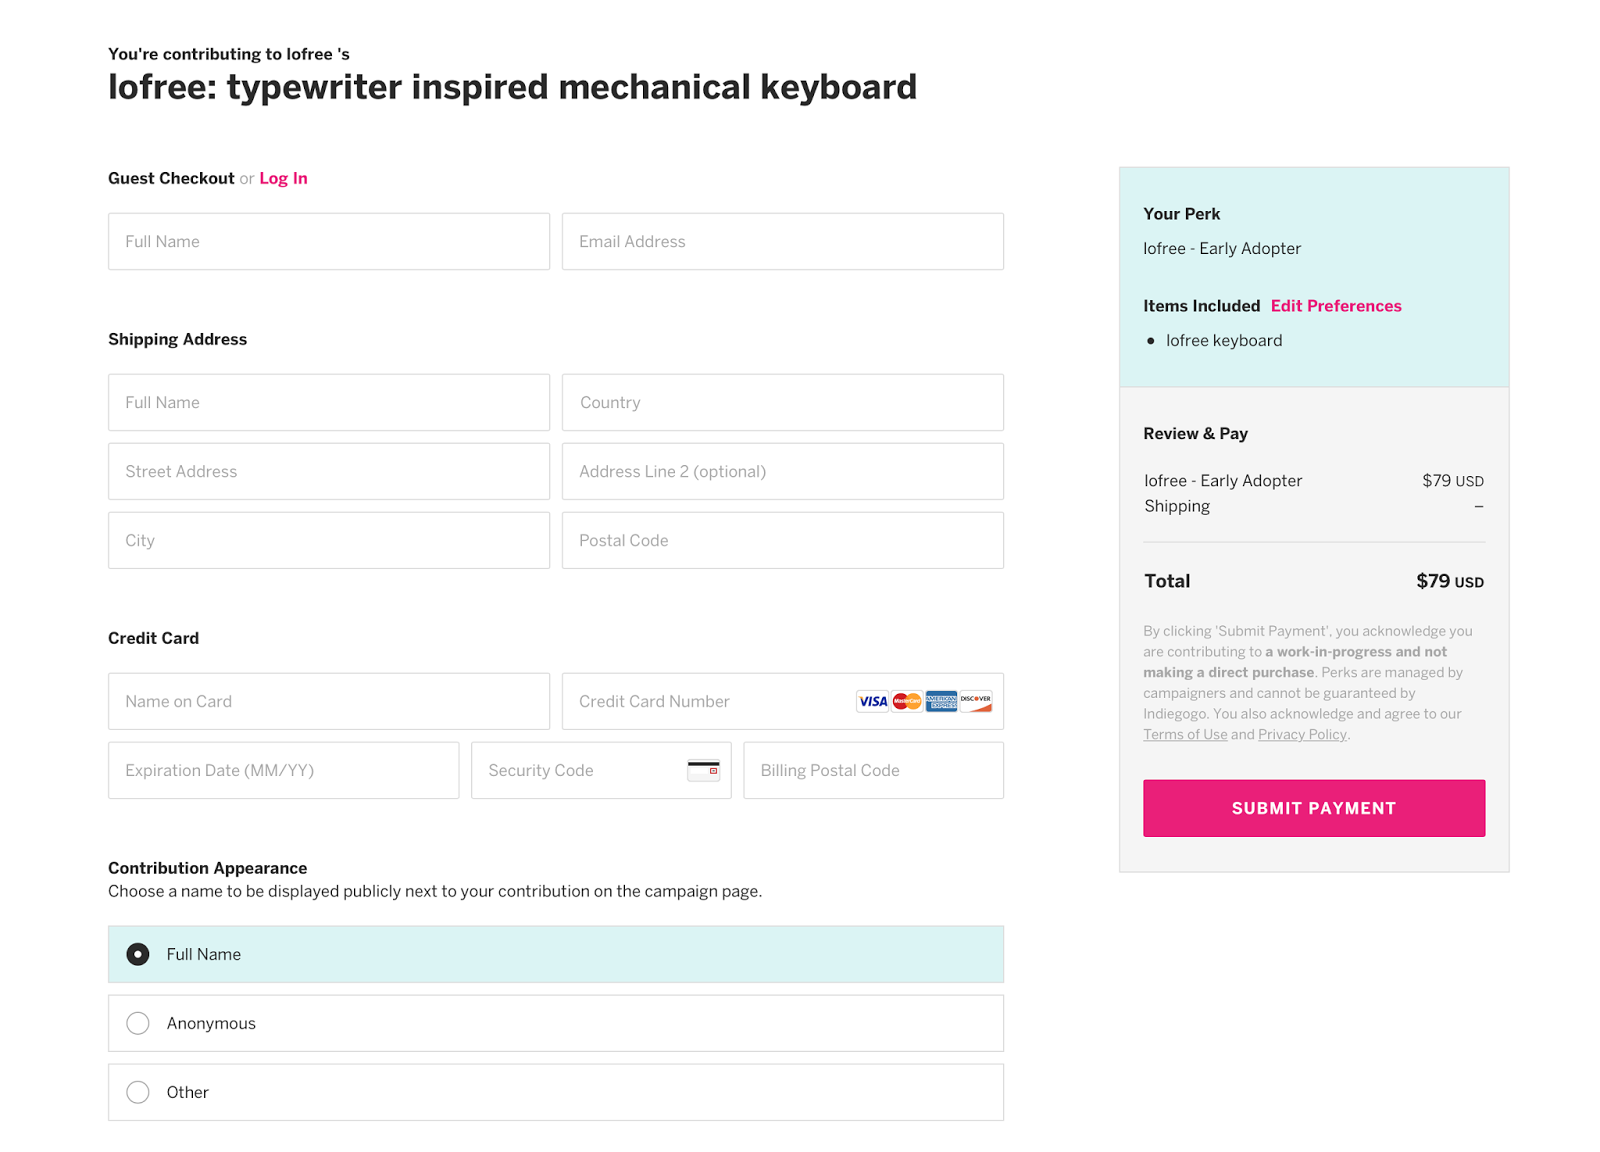1600x1152 pixels.
Task: Choose the Anonymous contribution appearance
Action: 138,1023
